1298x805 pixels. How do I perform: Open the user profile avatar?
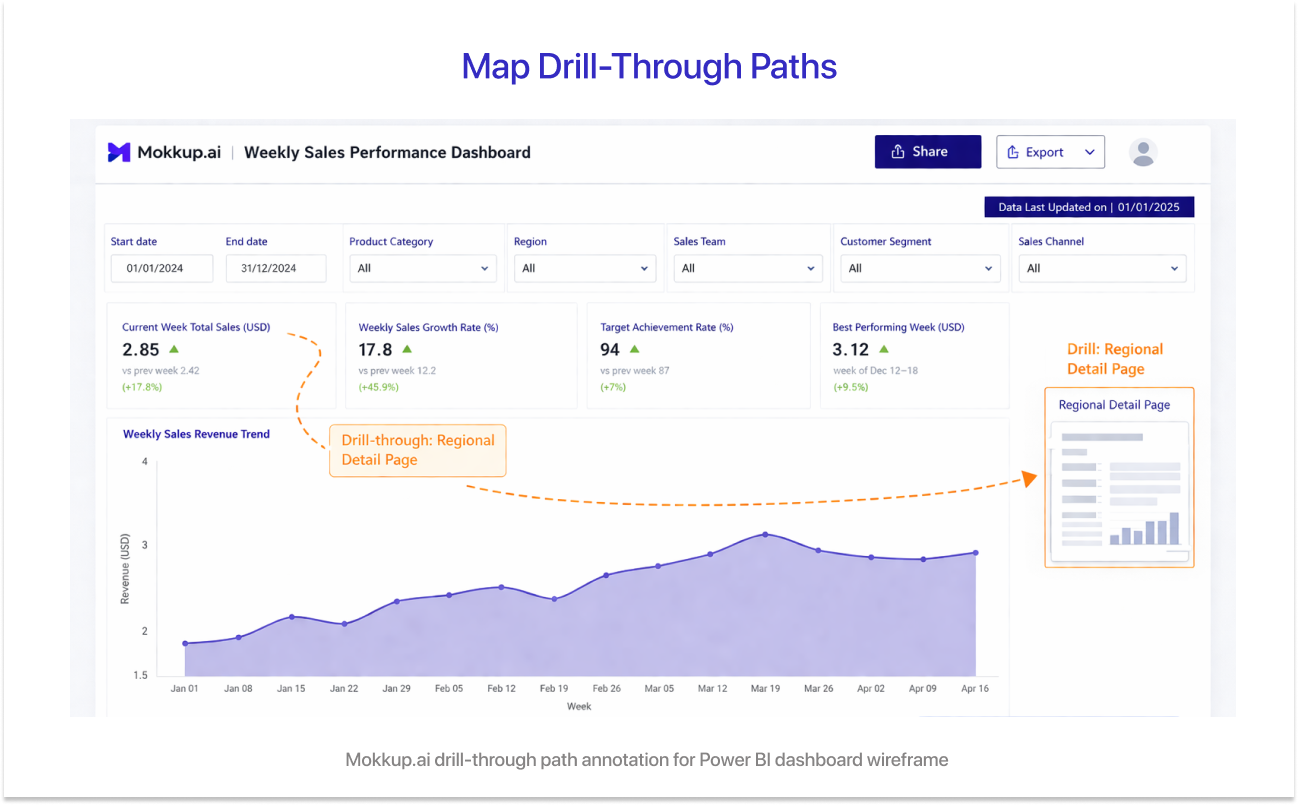[1143, 152]
